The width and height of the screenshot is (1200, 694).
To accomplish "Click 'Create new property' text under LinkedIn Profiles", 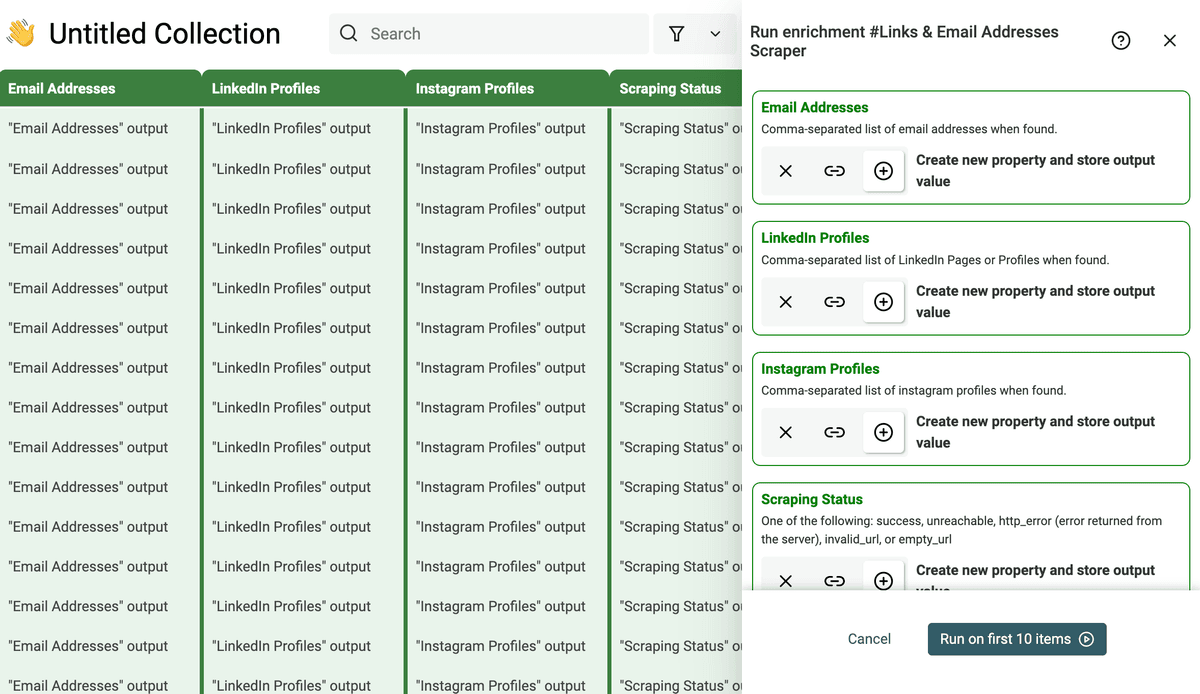I will click(1035, 302).
